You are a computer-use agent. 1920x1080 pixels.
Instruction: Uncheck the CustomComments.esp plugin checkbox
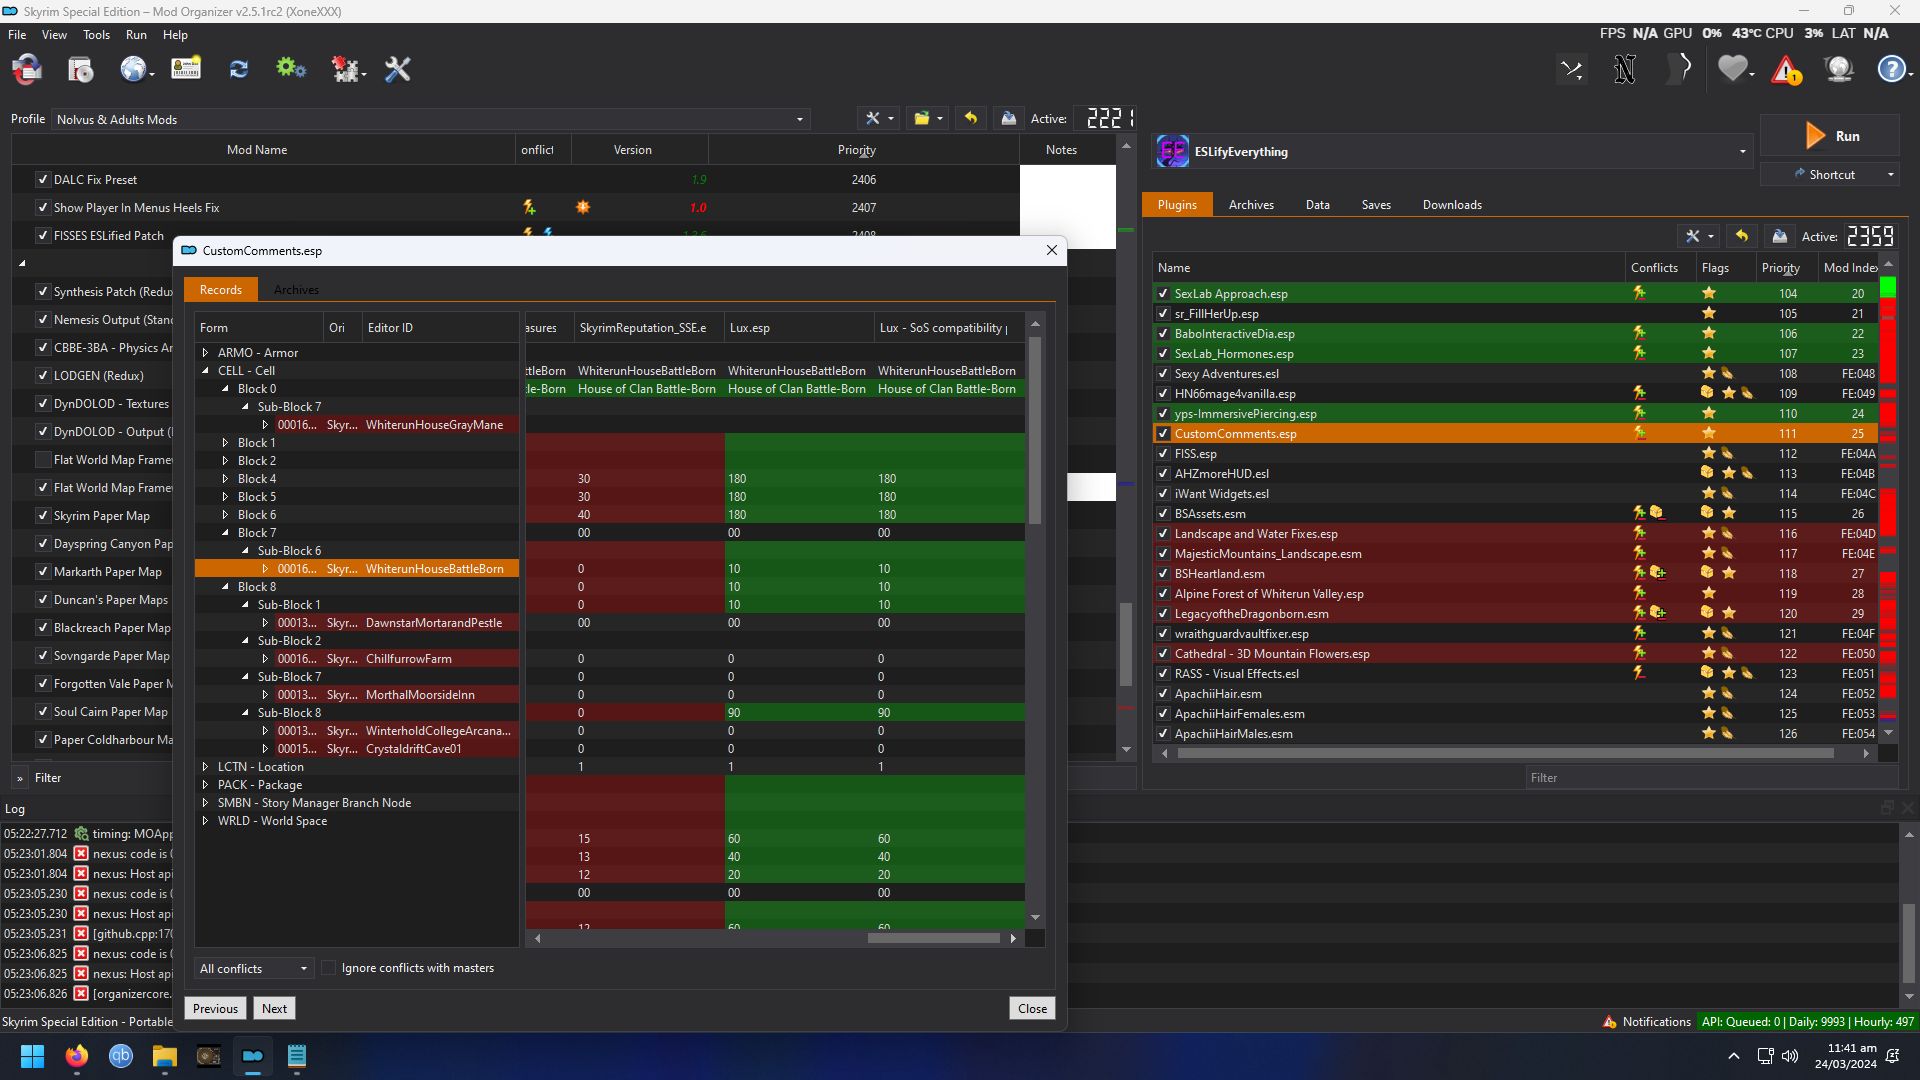(x=1163, y=434)
